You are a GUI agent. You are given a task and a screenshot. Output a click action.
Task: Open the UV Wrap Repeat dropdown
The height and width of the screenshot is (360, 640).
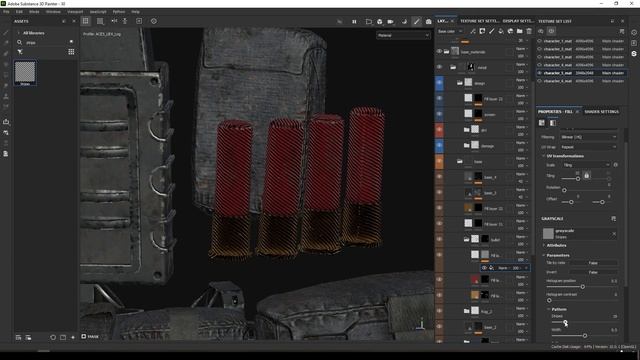click(589, 147)
